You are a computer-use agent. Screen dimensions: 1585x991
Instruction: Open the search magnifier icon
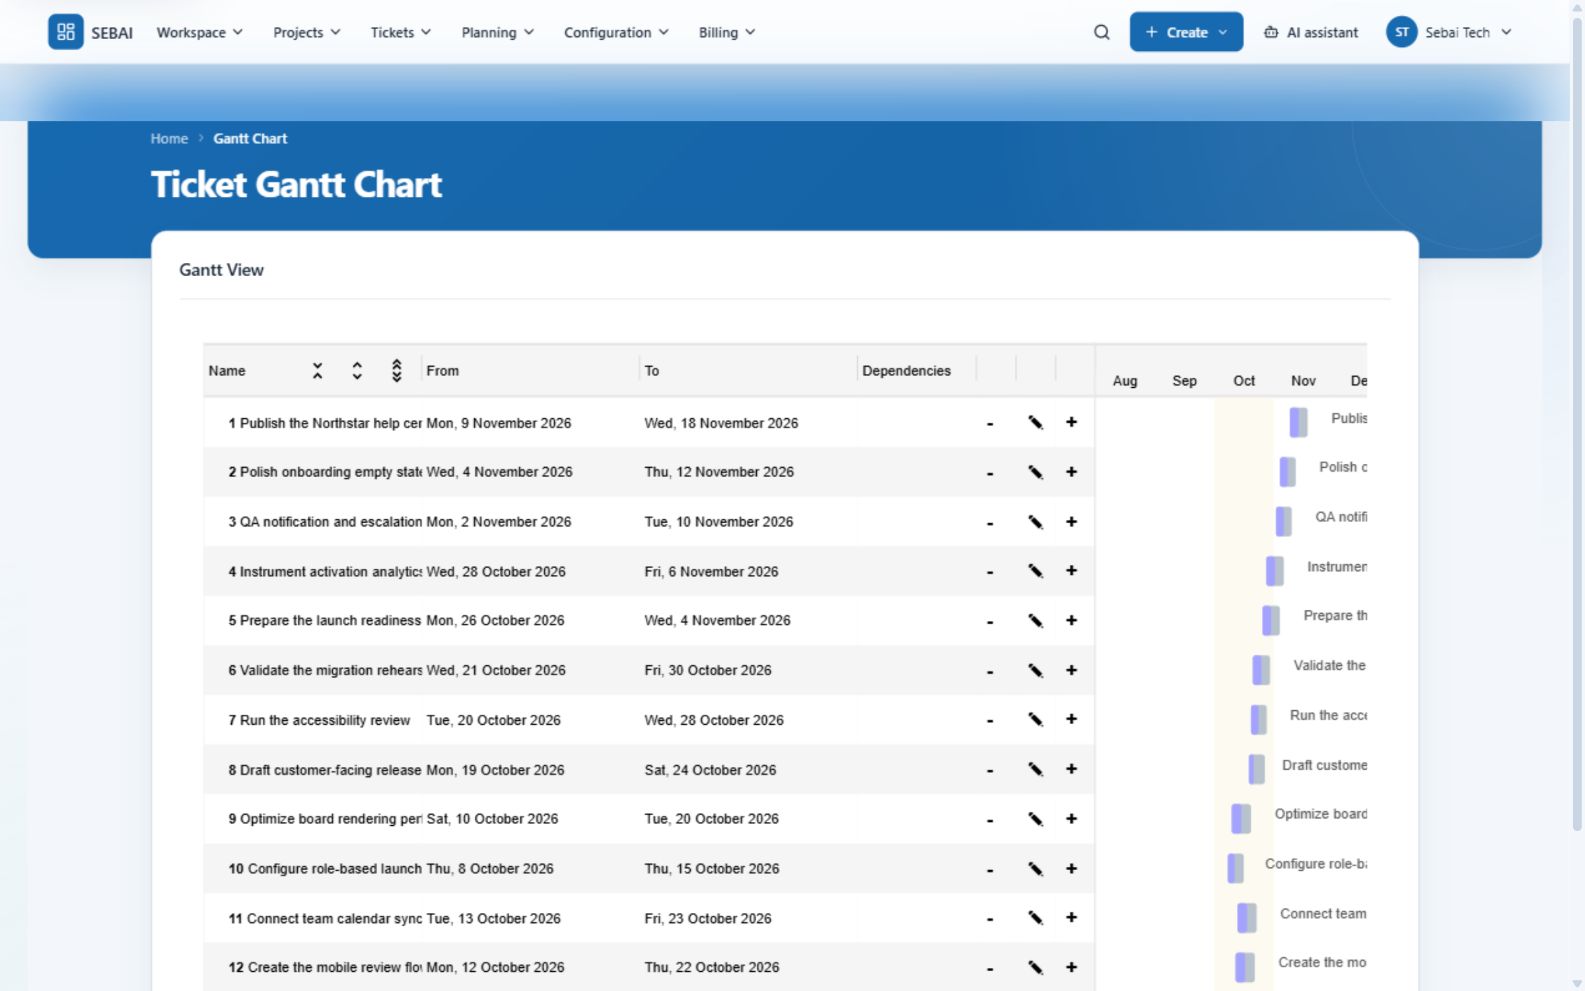tap(1102, 32)
